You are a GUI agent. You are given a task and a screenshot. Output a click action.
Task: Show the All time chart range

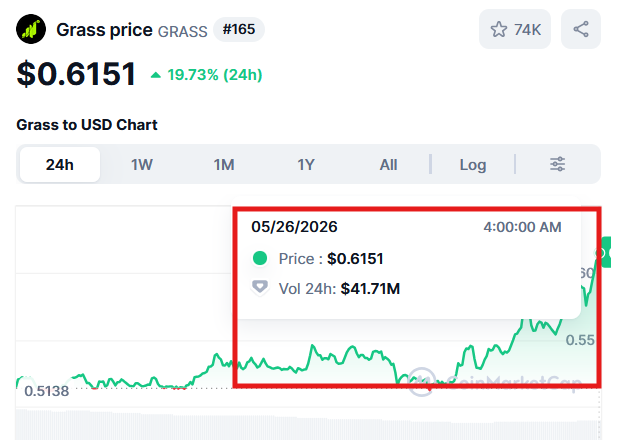(388, 165)
